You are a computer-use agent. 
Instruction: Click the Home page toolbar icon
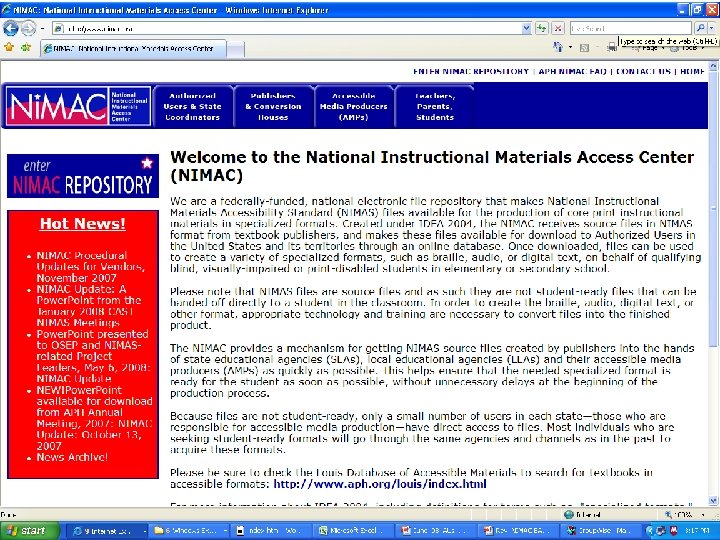coord(558,47)
